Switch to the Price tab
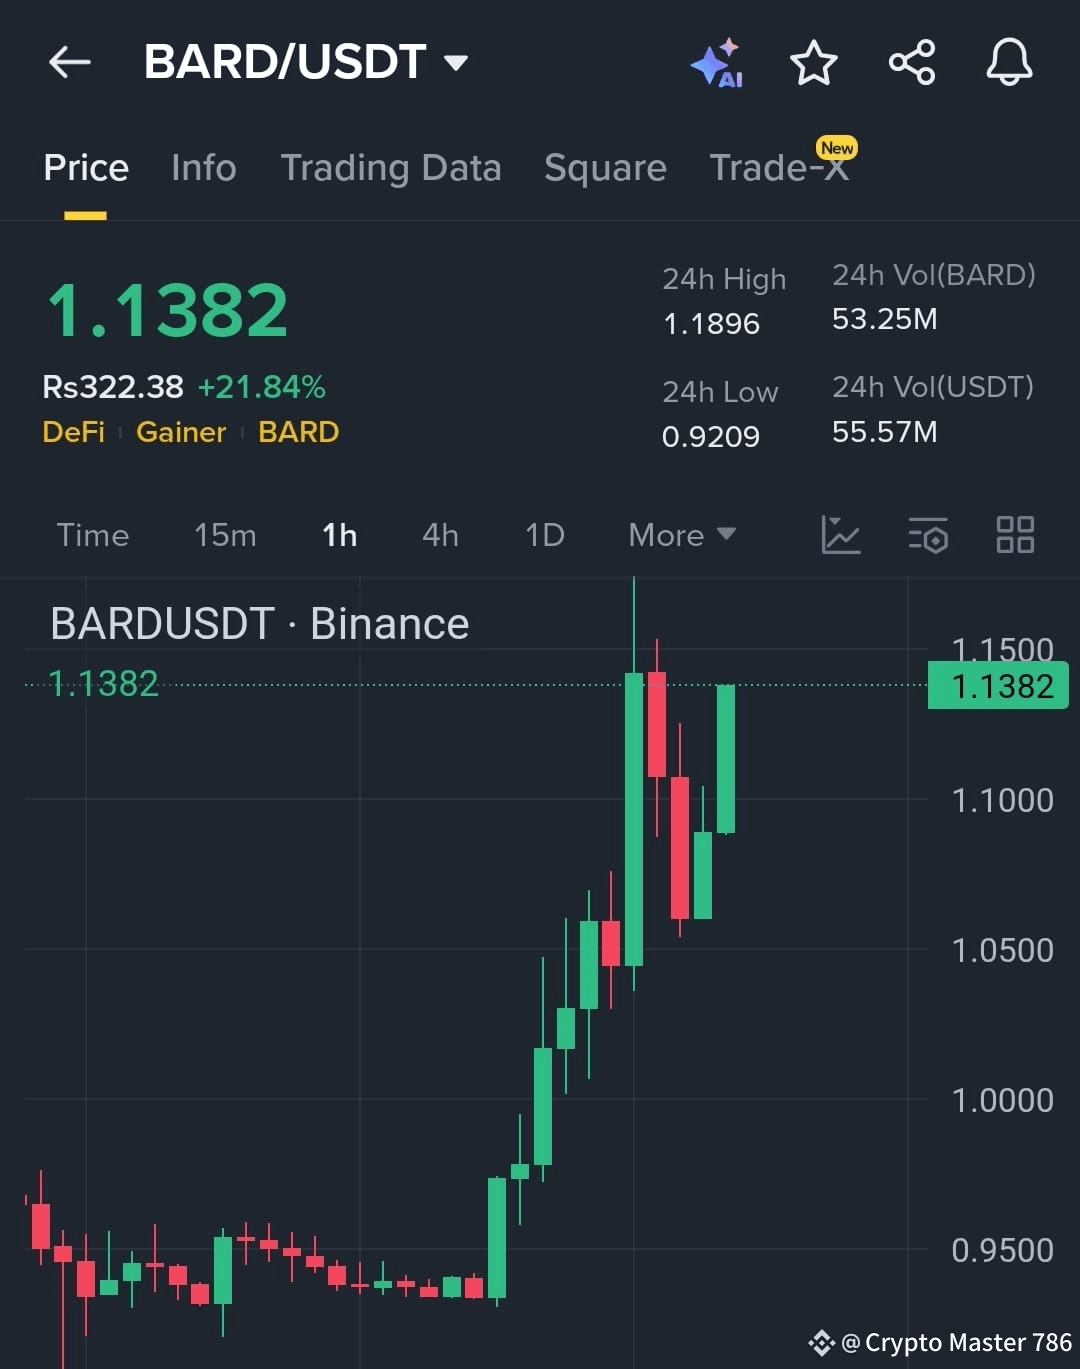This screenshot has height=1369, width=1080. pos(86,167)
